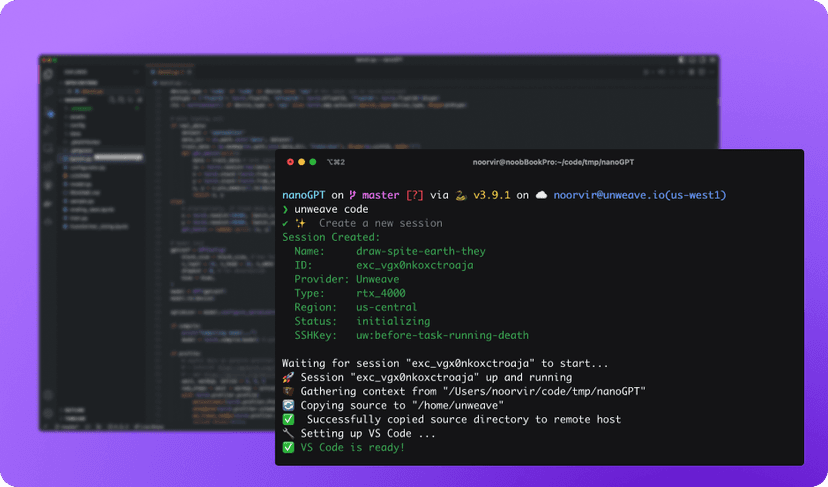Click the Status value initializing
Viewport: 828px width, 487px height.
pyautogui.click(x=393, y=321)
